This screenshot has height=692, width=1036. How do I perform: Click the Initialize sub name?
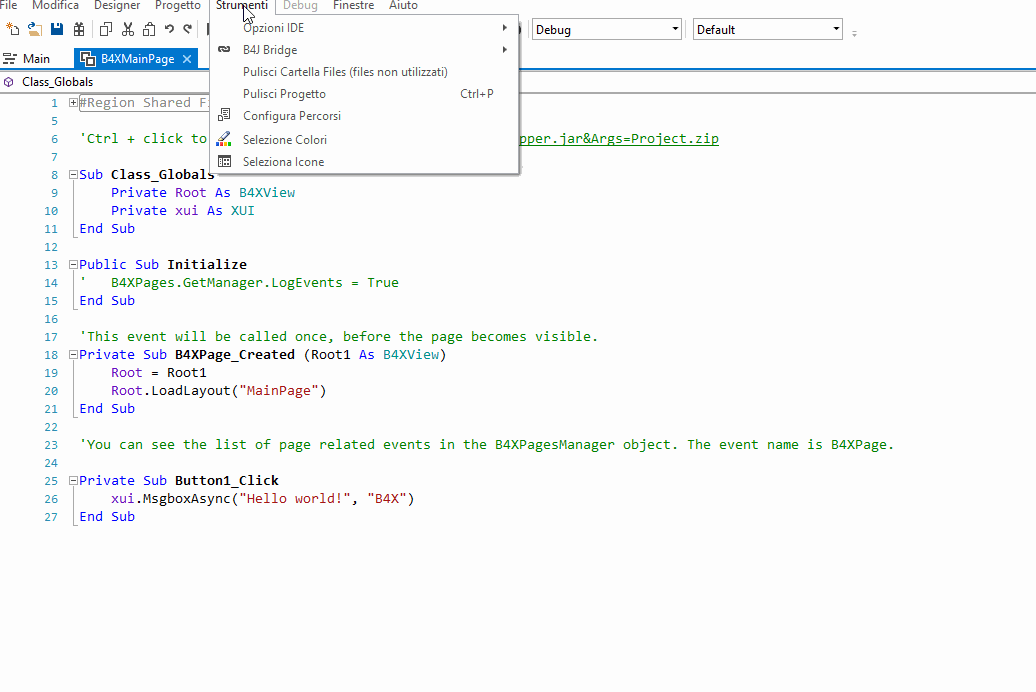pos(207,264)
